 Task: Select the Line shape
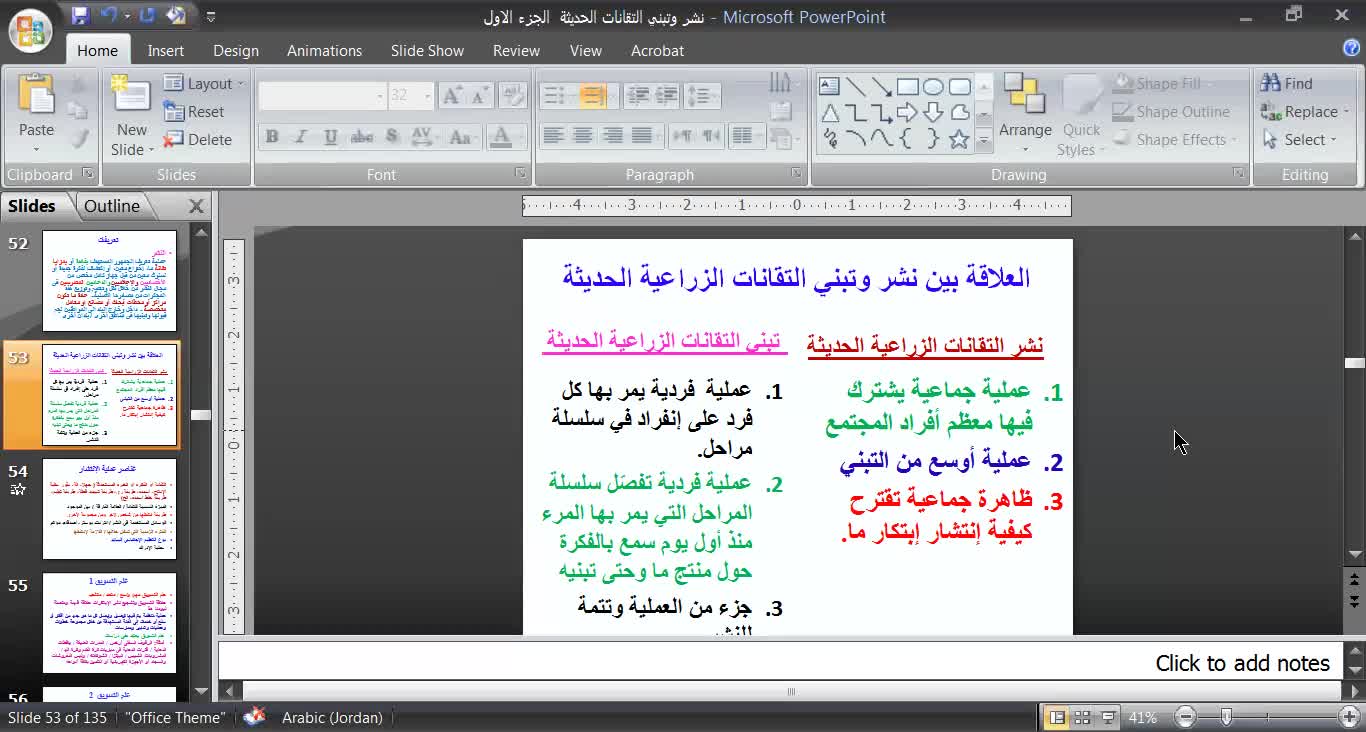pos(855,86)
